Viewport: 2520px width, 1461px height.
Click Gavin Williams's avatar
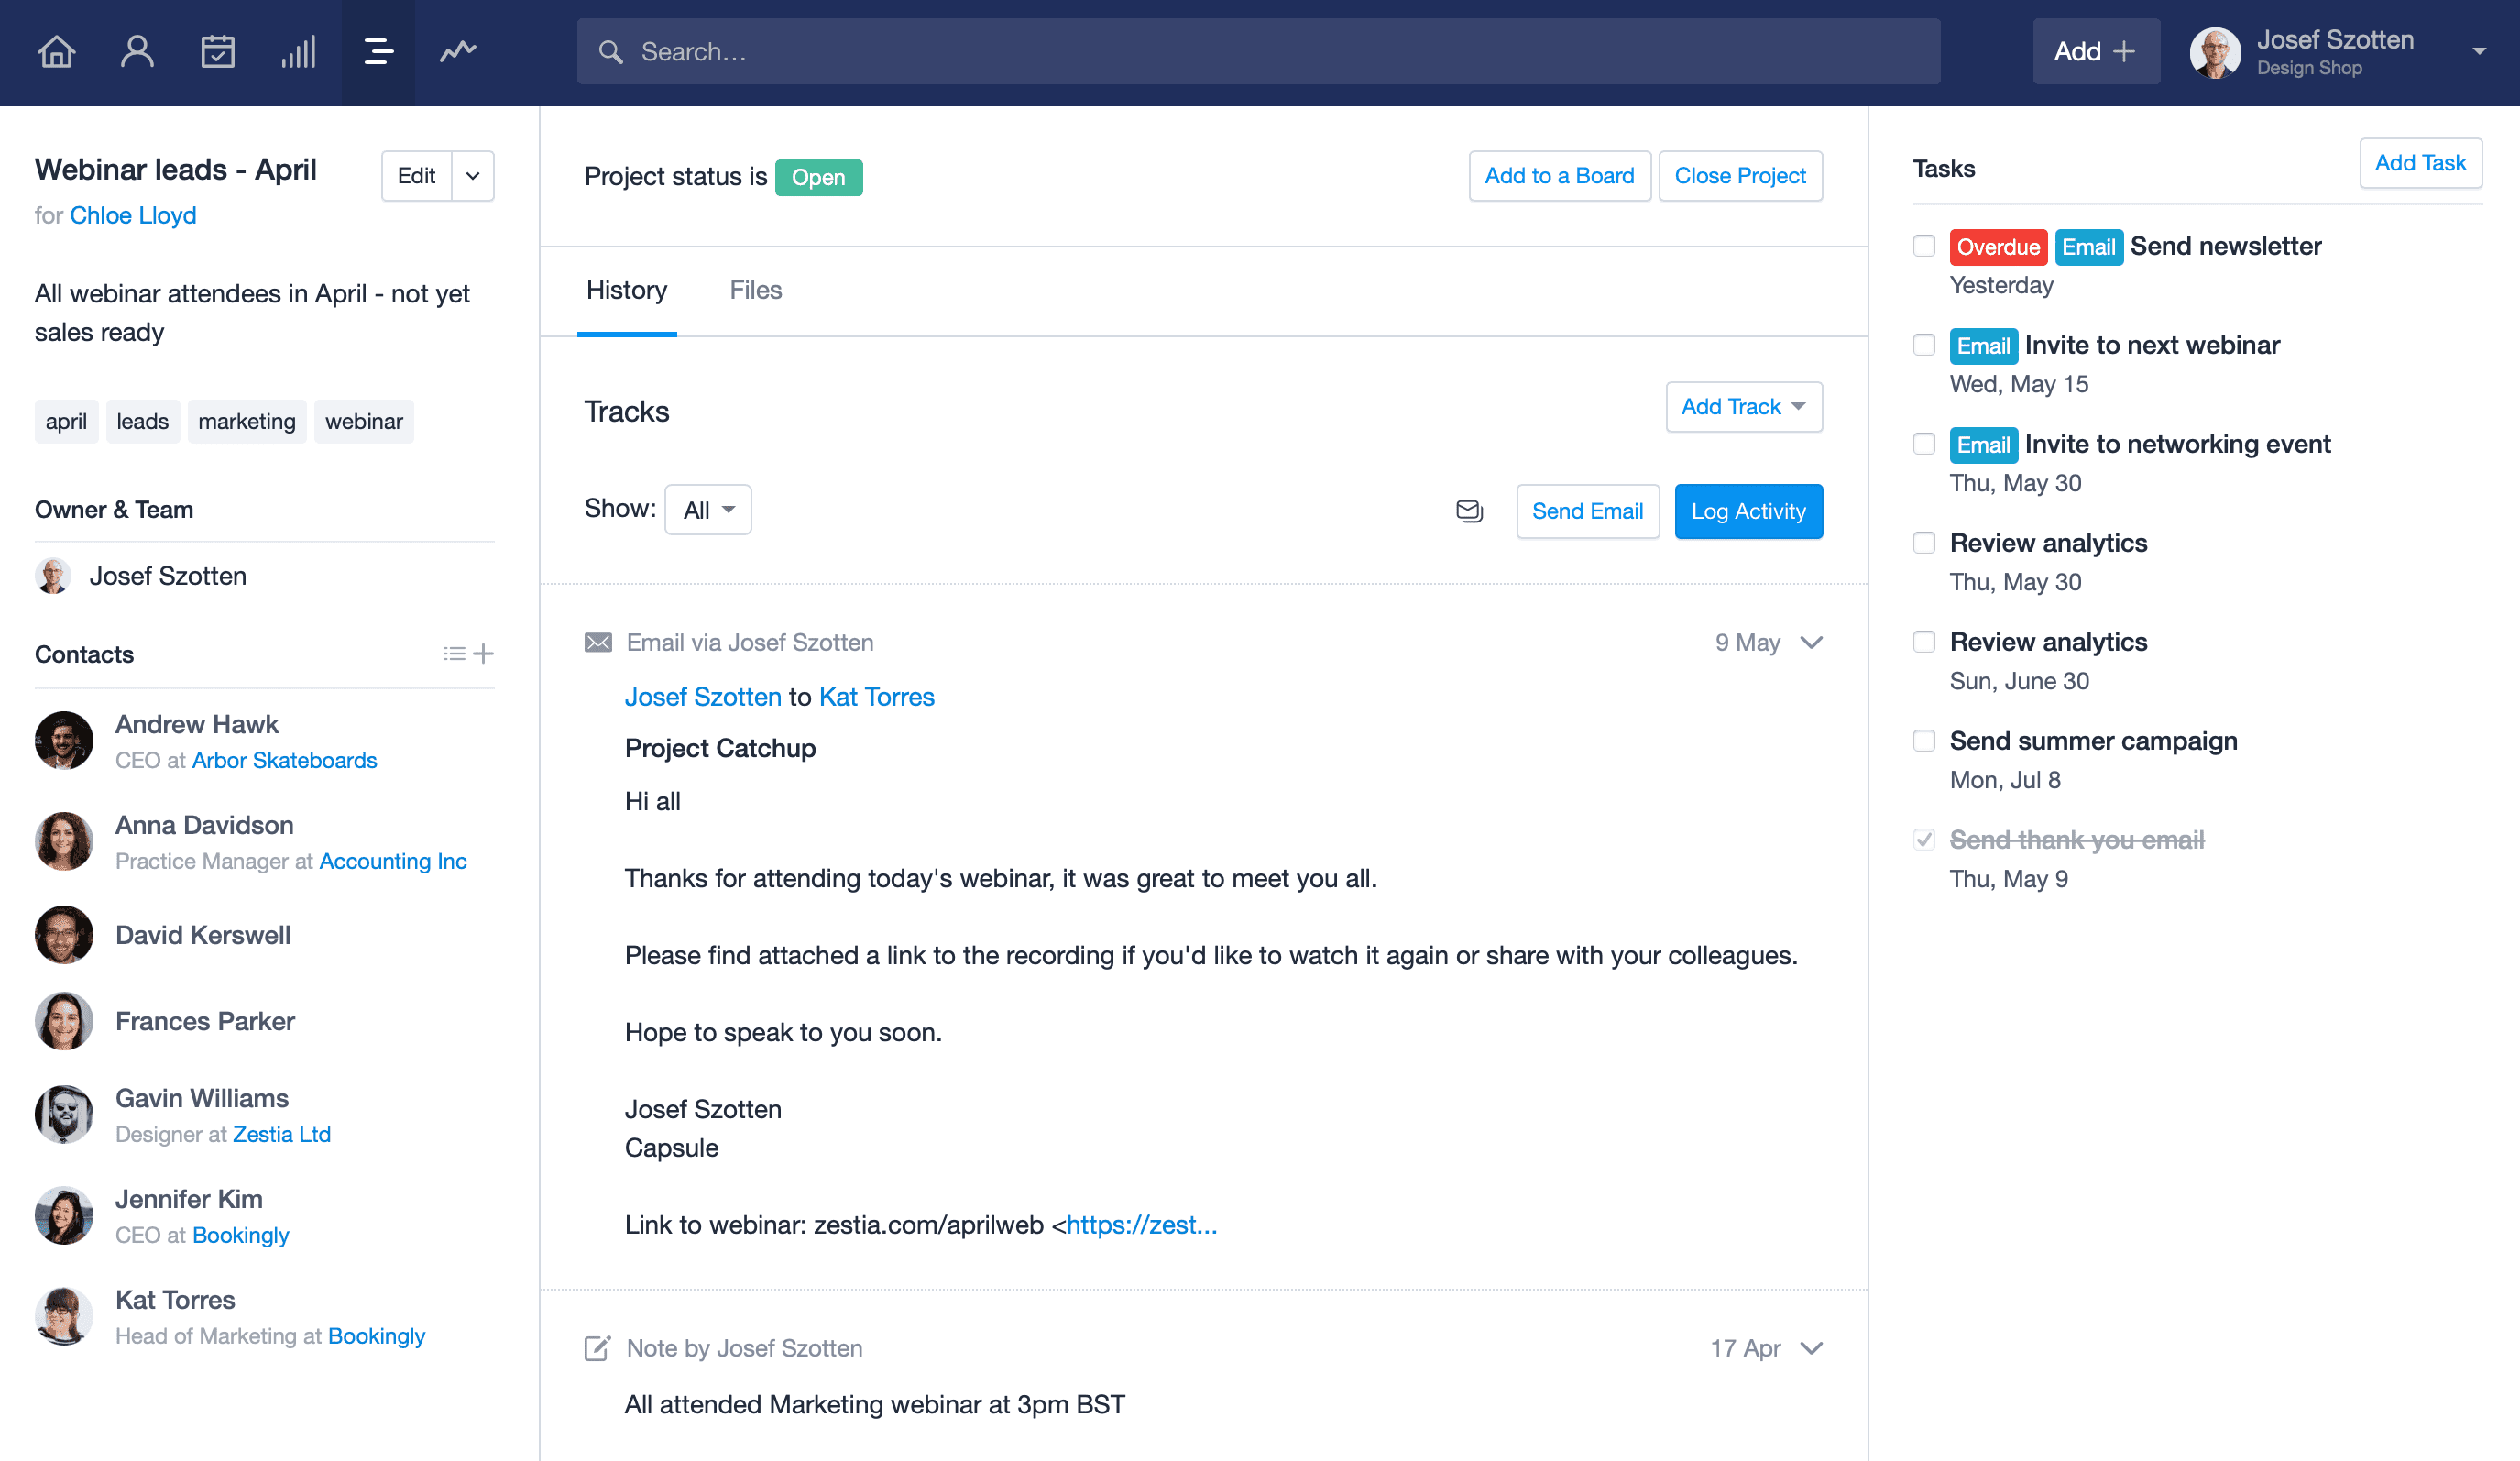(64, 1114)
